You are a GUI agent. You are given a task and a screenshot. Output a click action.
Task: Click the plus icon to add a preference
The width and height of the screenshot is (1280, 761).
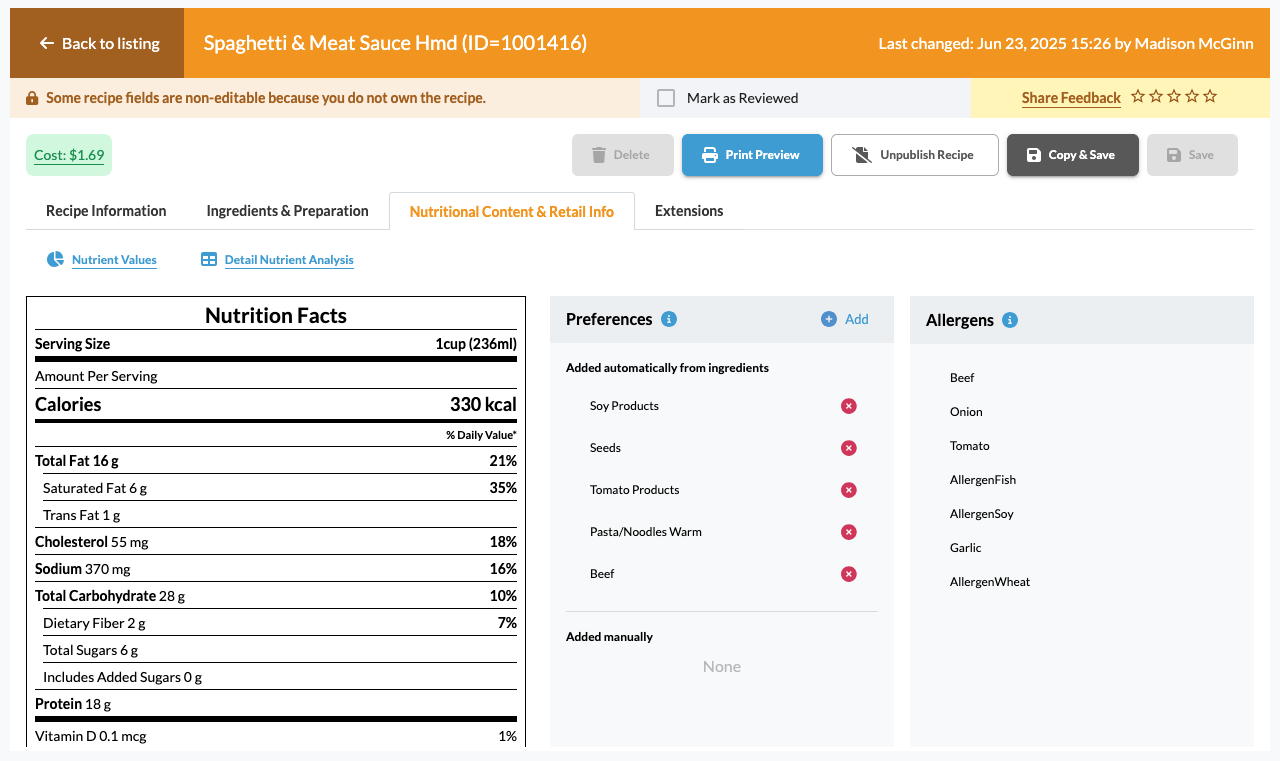pos(828,318)
